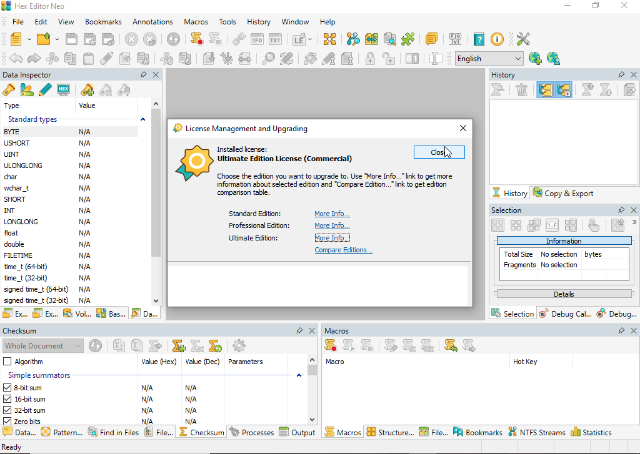This screenshot has width=640, height=454.
Task: Click the HEX display icon in Data Inspector
Action: point(63,90)
